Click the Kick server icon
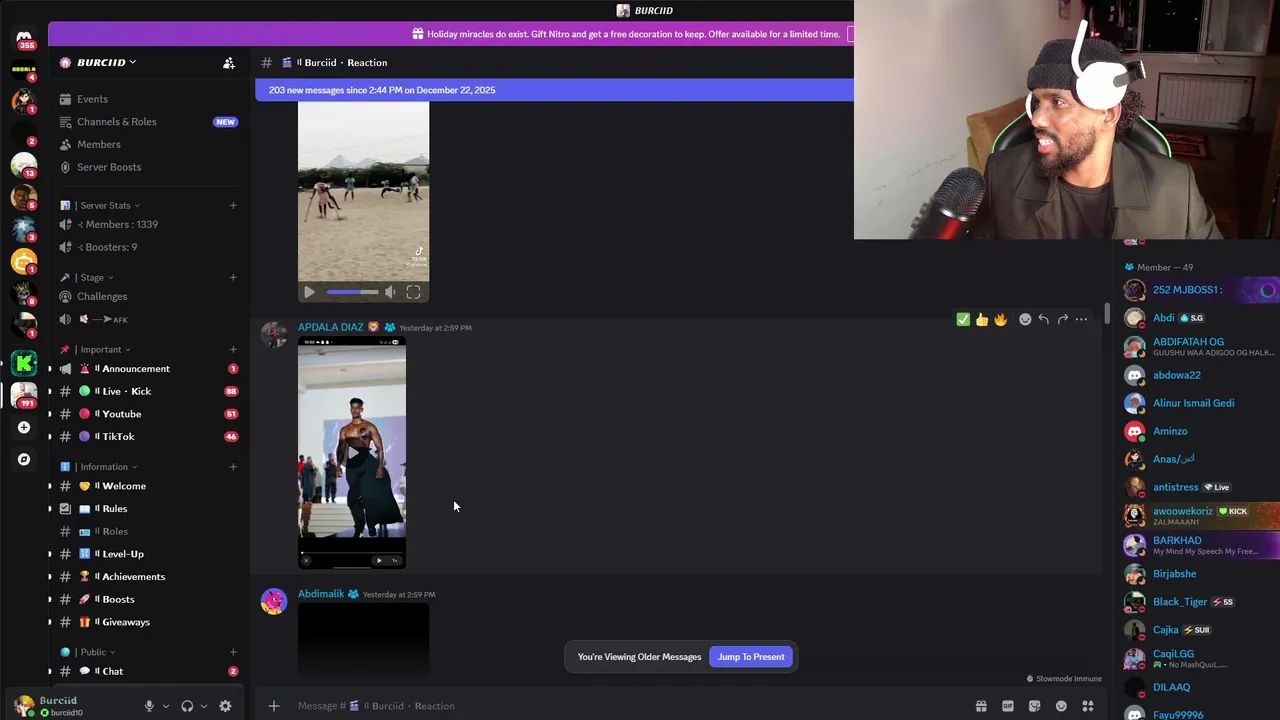This screenshot has height=720, width=1280. point(24,363)
